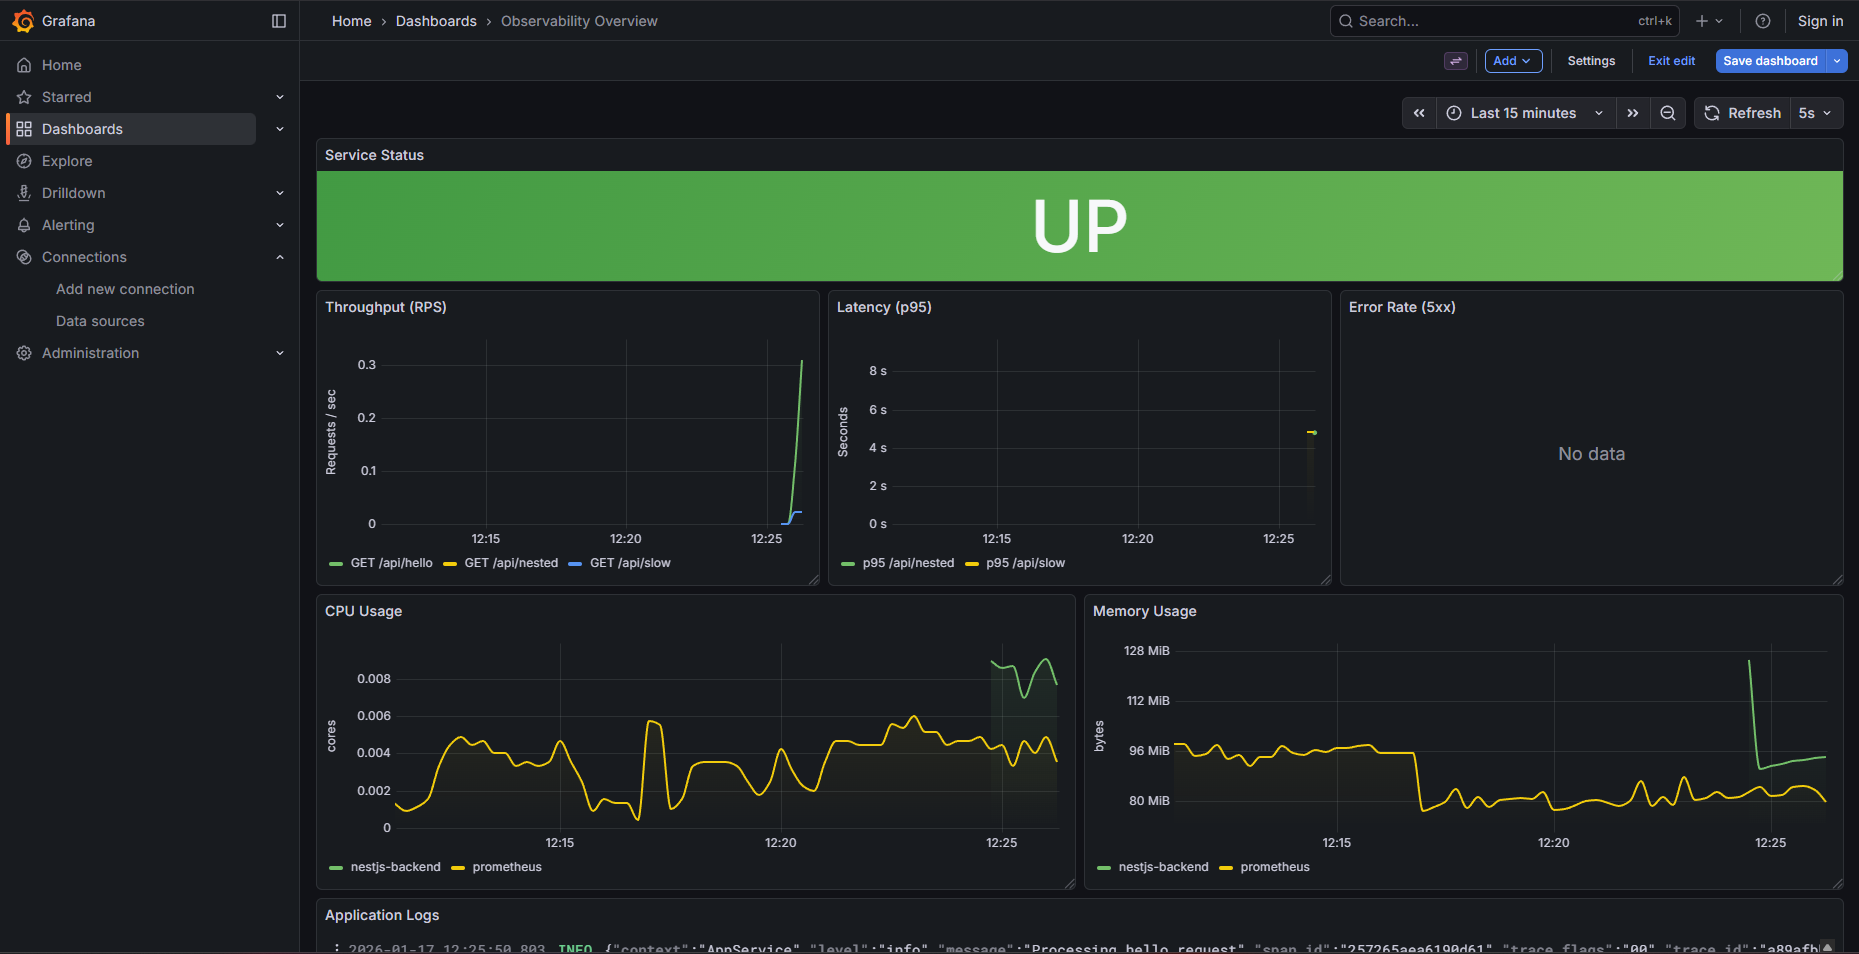The height and width of the screenshot is (954, 1859).
Task: Collapse the Connections sidebar section
Action: (280, 257)
